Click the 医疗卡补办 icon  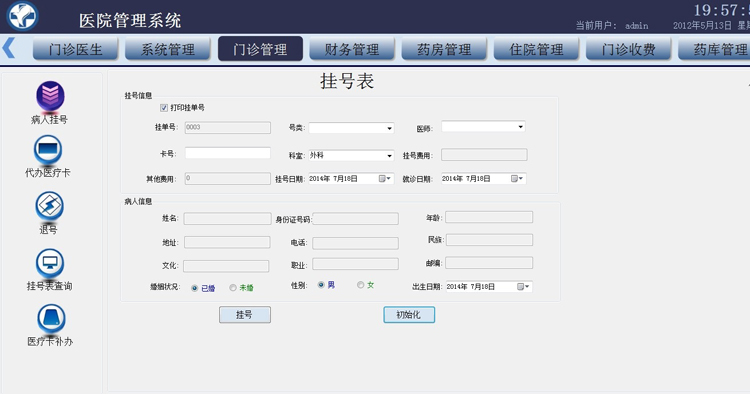tap(51, 318)
